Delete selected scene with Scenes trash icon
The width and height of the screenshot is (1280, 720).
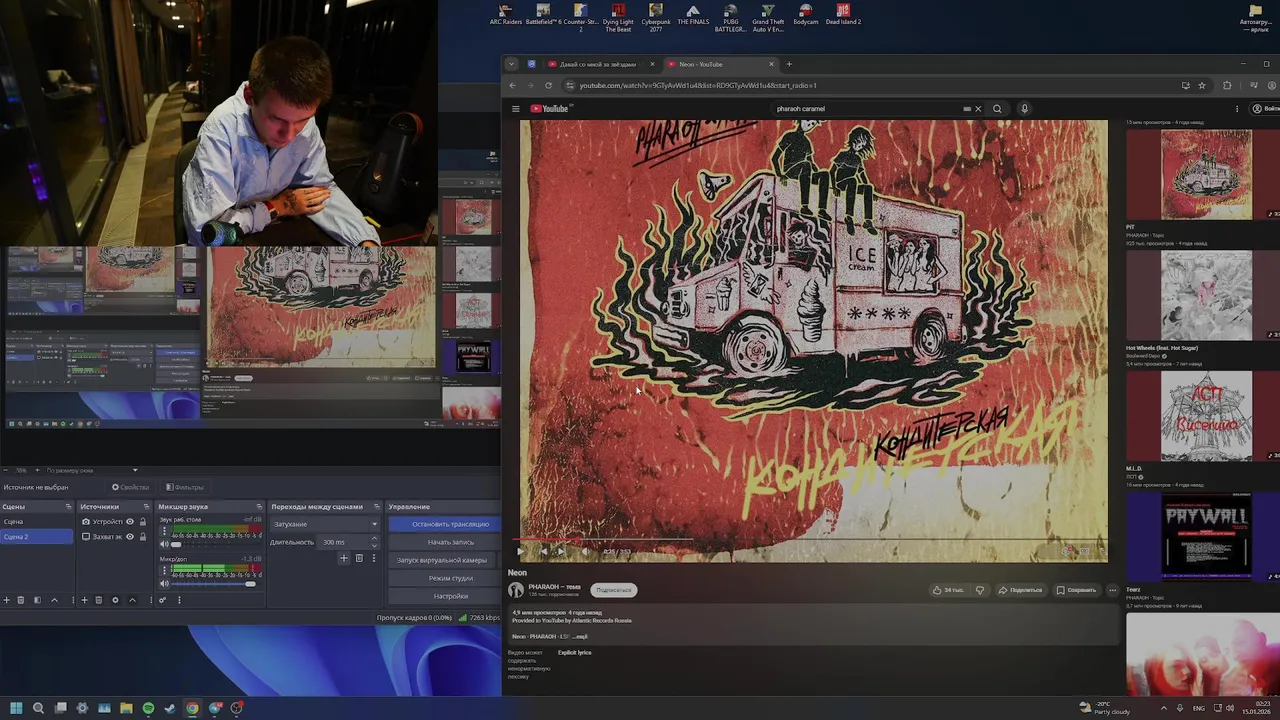click(21, 600)
